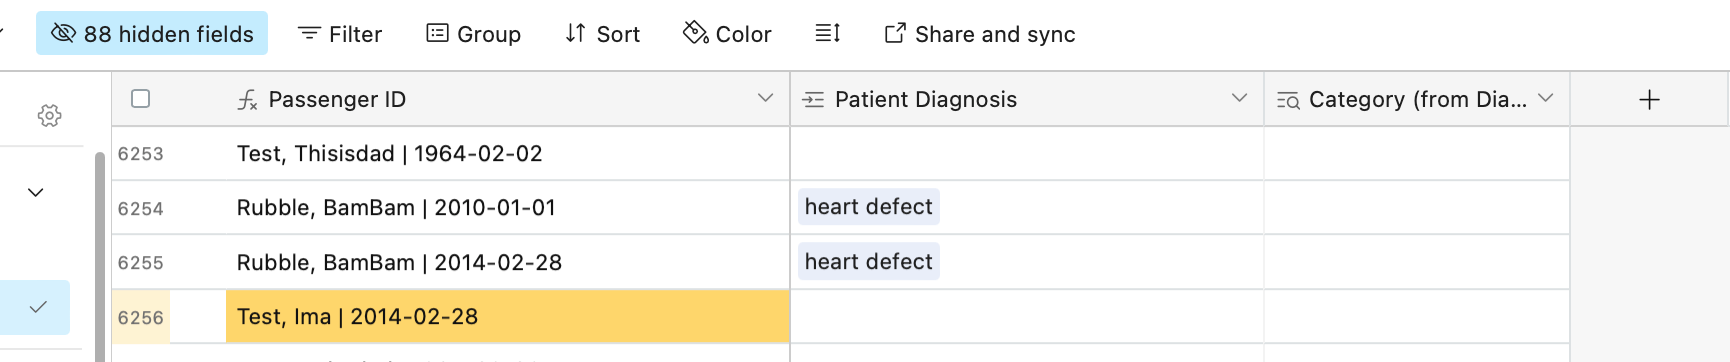This screenshot has height=362, width=1730.
Task: Click the settings gear in sidebar
Action: point(49,116)
